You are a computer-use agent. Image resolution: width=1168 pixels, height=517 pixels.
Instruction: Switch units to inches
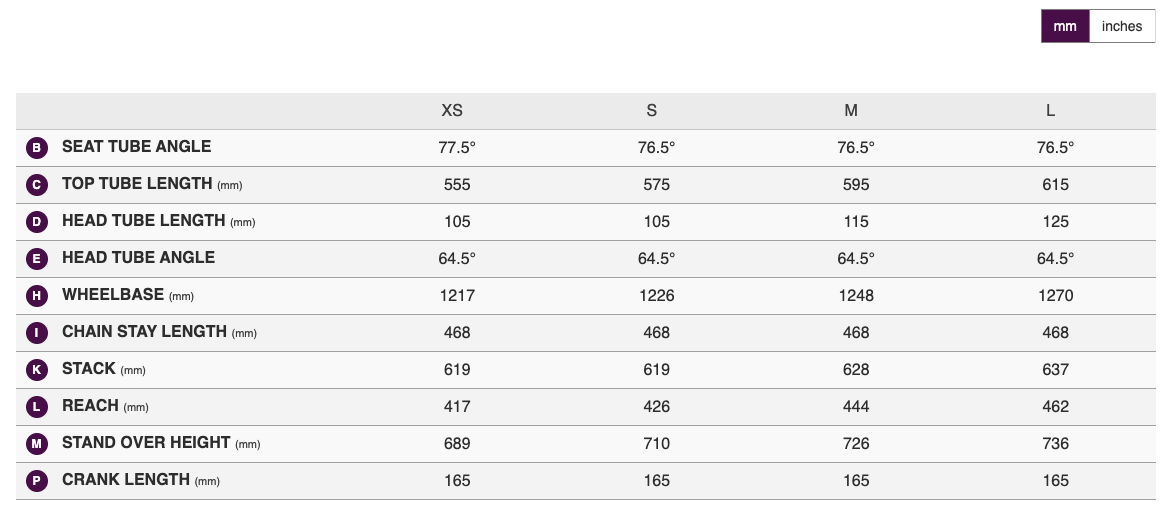[x=1121, y=27]
